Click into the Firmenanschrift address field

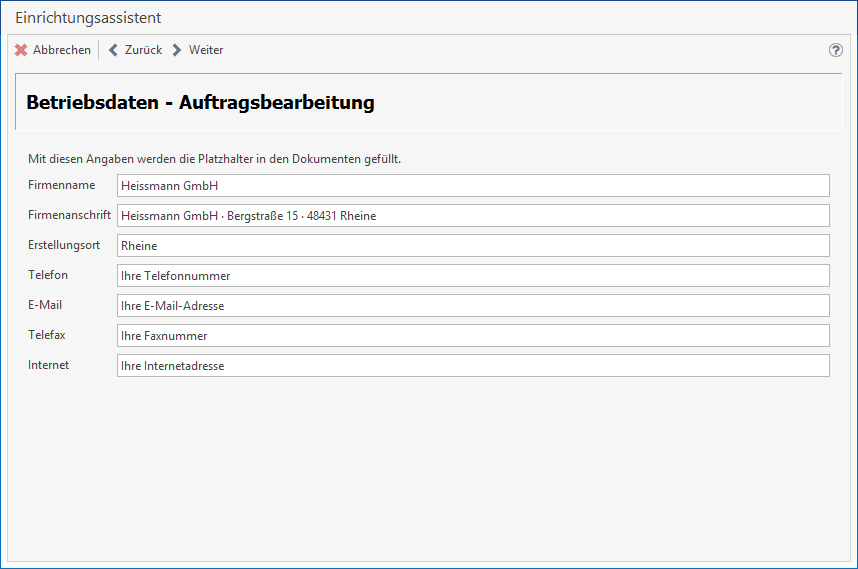click(473, 216)
